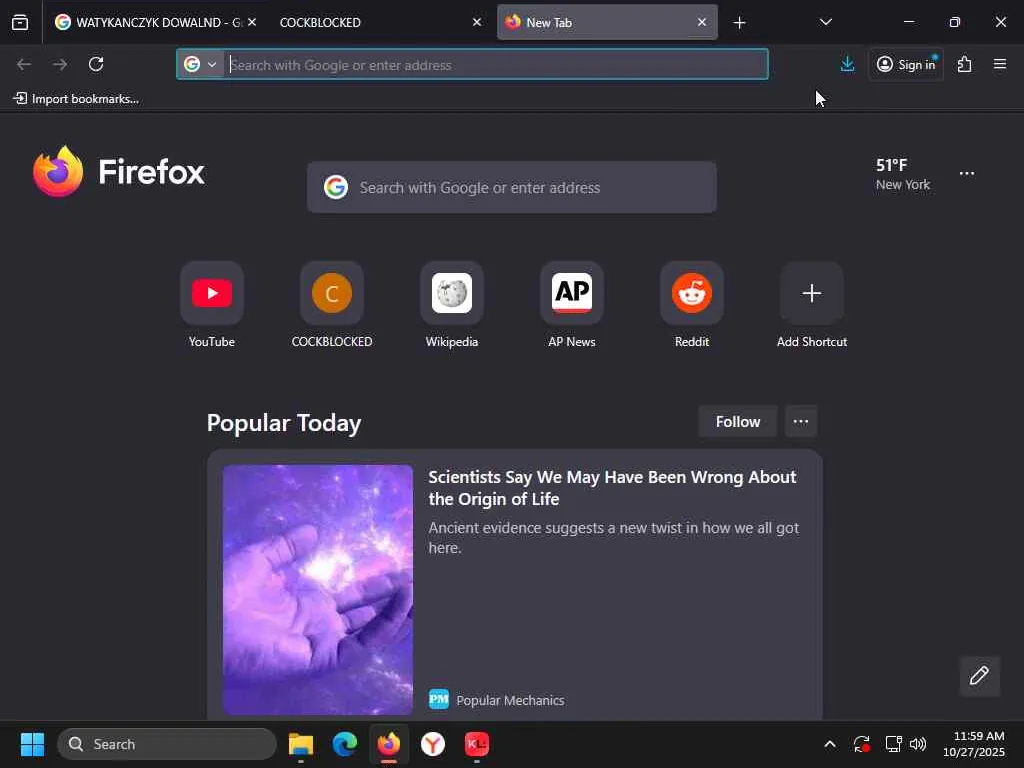Open the COCKBLOCKED shortcut tile
1024x768 pixels.
332,293
